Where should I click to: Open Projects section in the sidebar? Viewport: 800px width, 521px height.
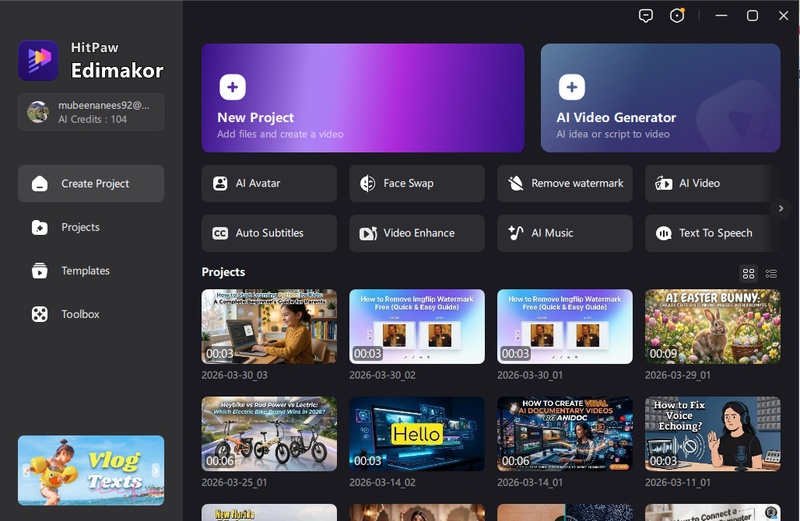(91, 227)
